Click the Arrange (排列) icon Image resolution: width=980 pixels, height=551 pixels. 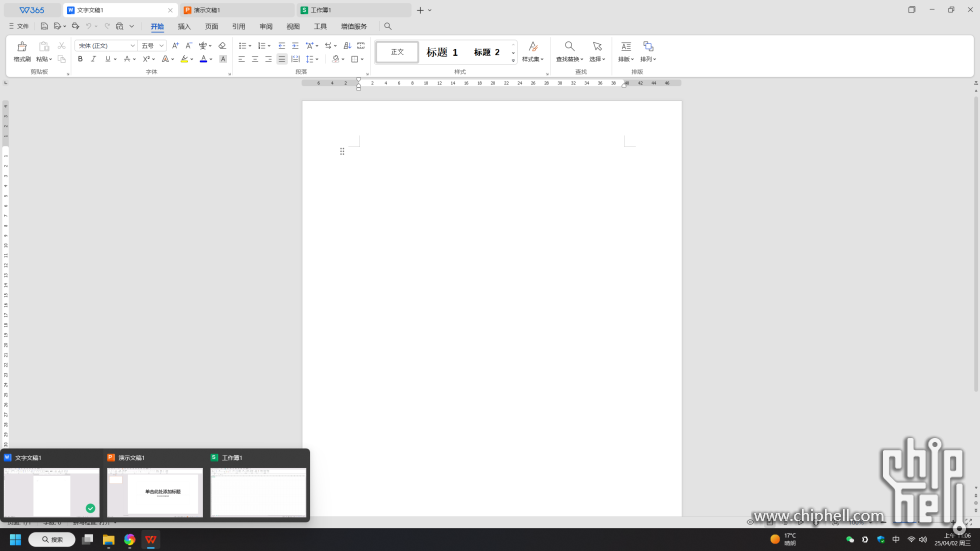[648, 47]
